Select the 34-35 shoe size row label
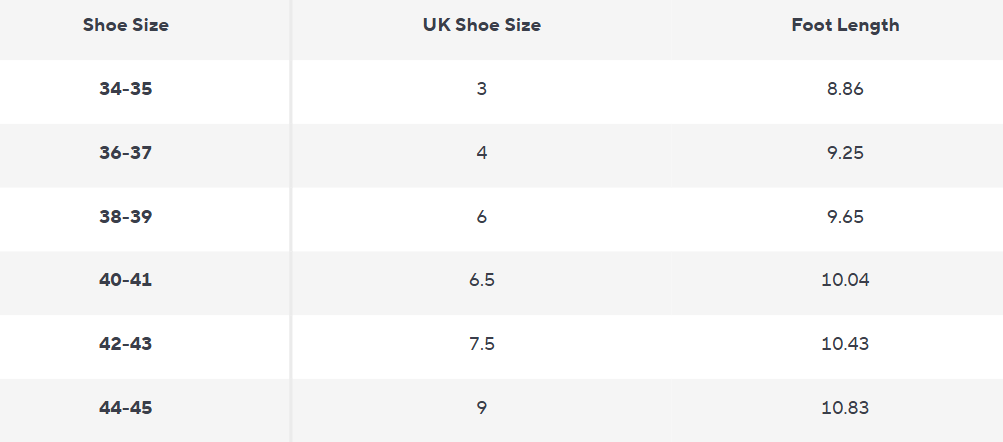Screen dimensions: 1003x442 coord(126,88)
